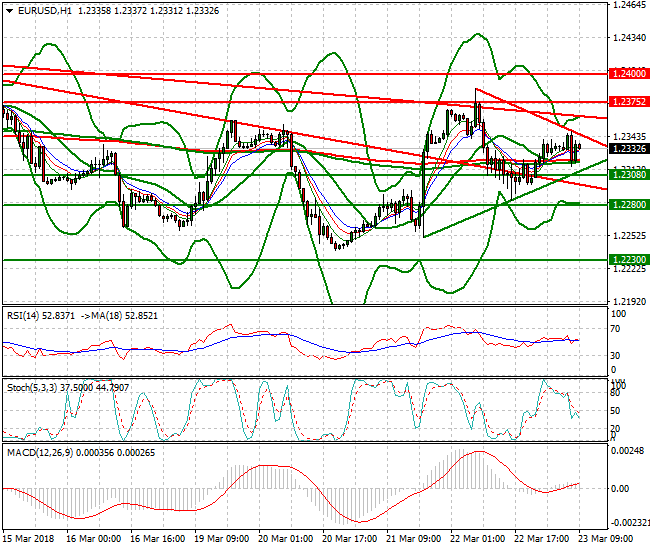Image resolution: width=650 pixels, height=550 pixels.
Task: Select the red 1.24000 price level label
Action: tap(629, 74)
